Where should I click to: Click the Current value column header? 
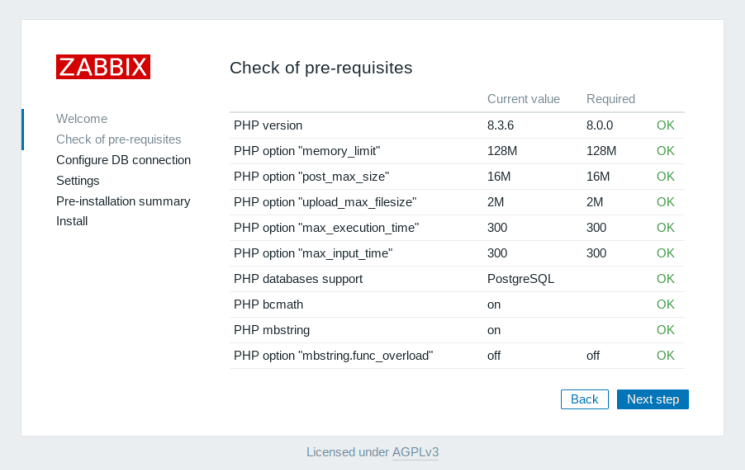pos(523,99)
